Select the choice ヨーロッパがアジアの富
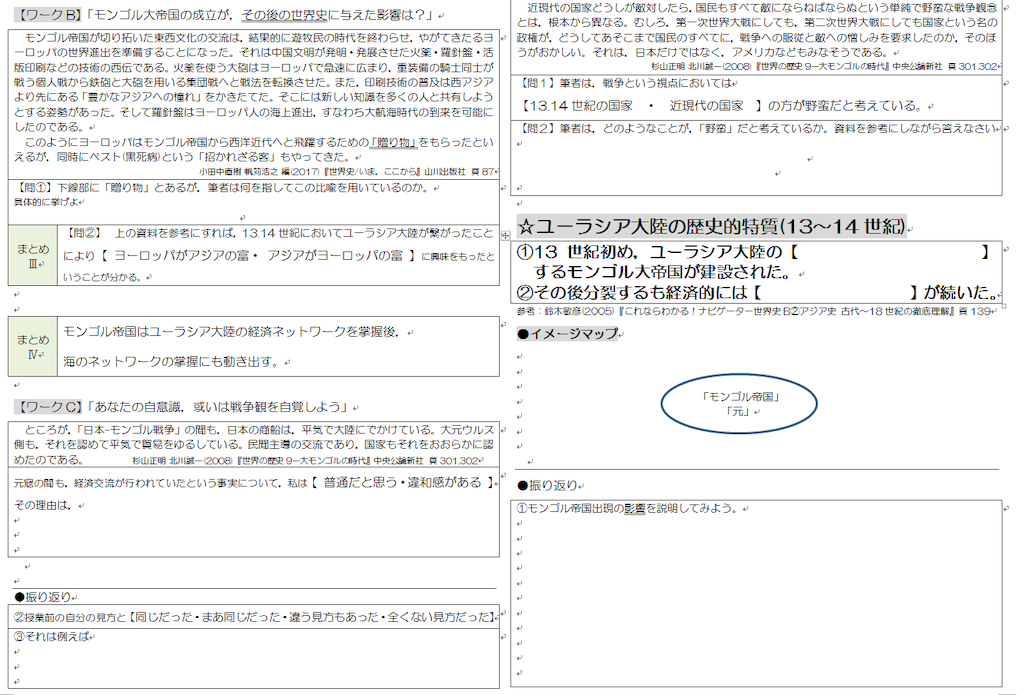This screenshot has width=1024, height=695. tap(182, 255)
